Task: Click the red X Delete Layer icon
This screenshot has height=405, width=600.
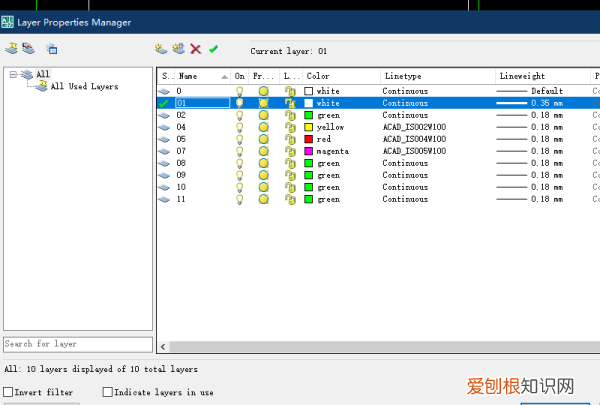Action: click(x=196, y=48)
